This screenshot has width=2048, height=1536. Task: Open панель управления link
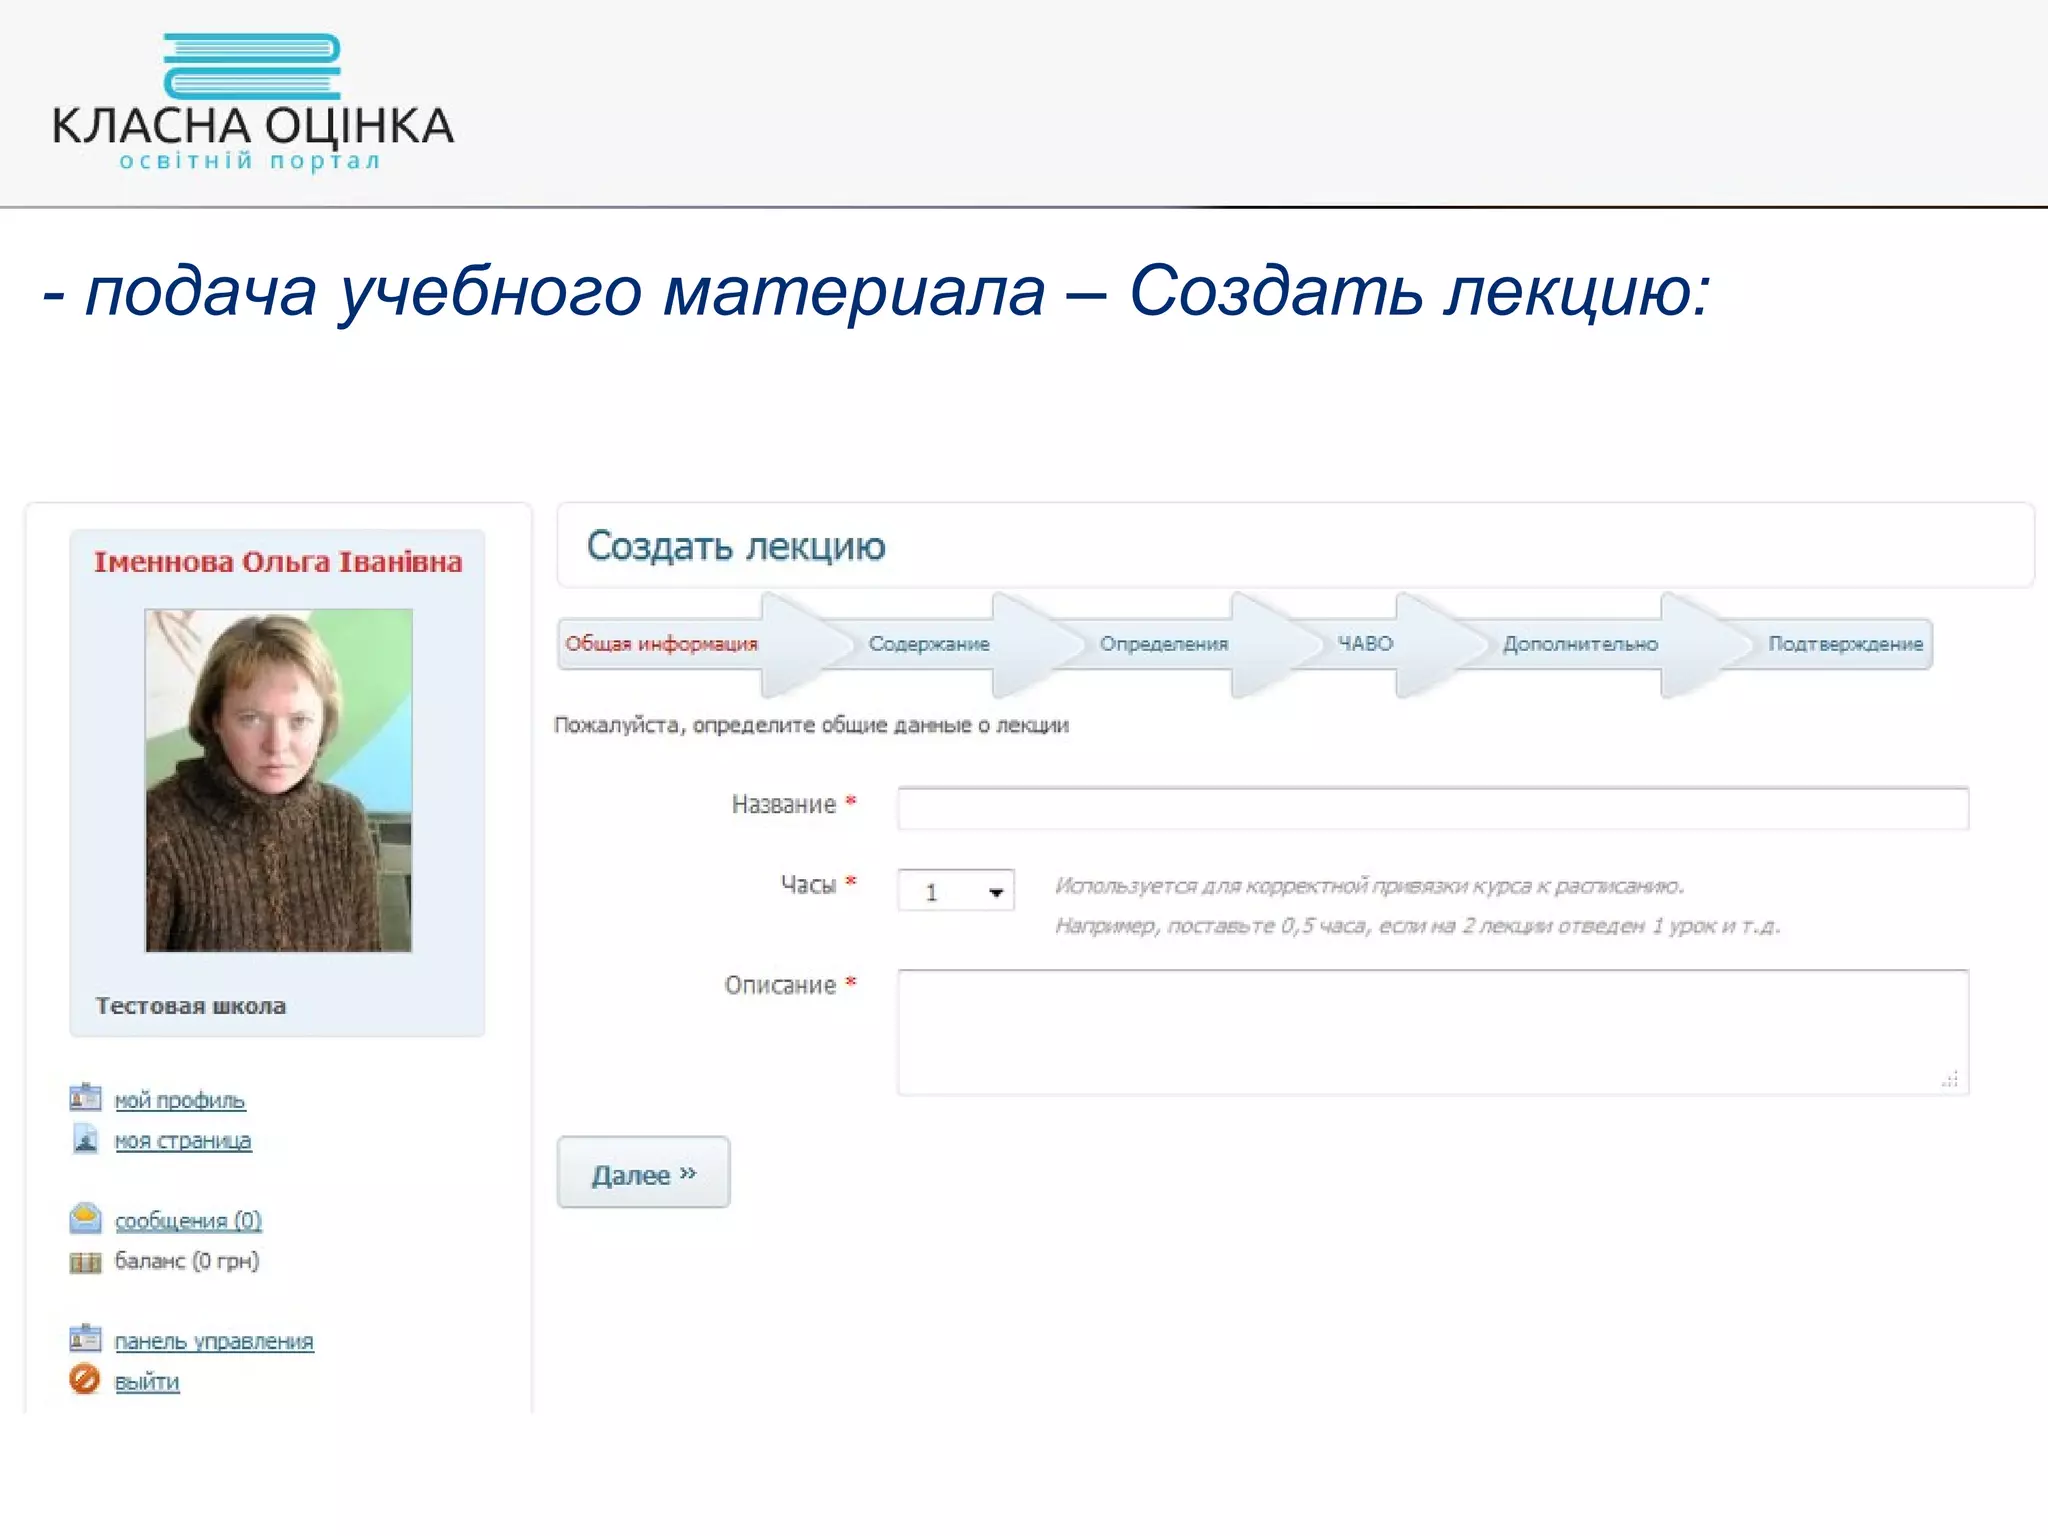(214, 1342)
